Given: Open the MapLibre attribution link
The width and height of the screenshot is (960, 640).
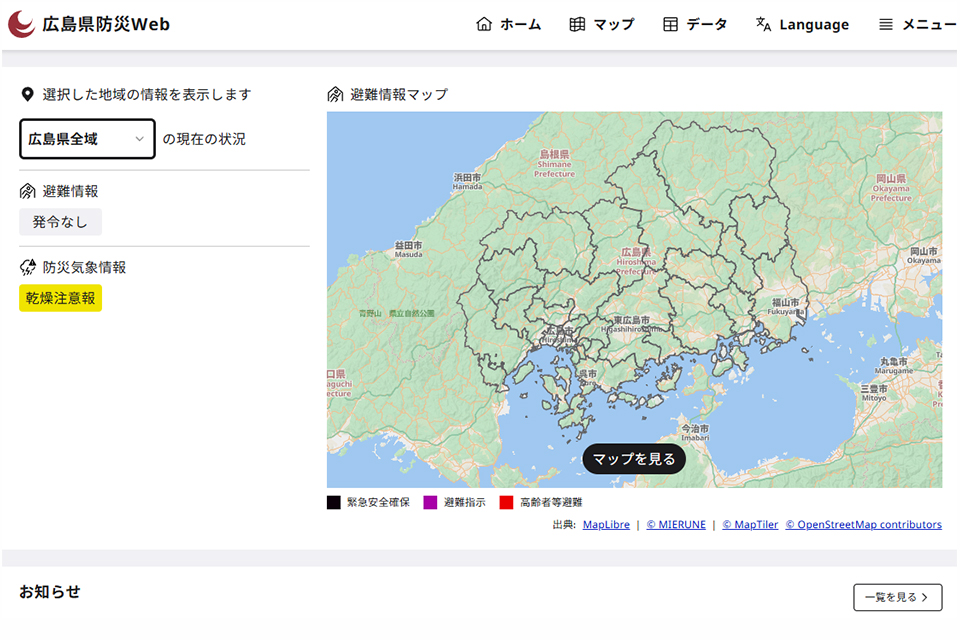Looking at the screenshot, I should point(606,524).
